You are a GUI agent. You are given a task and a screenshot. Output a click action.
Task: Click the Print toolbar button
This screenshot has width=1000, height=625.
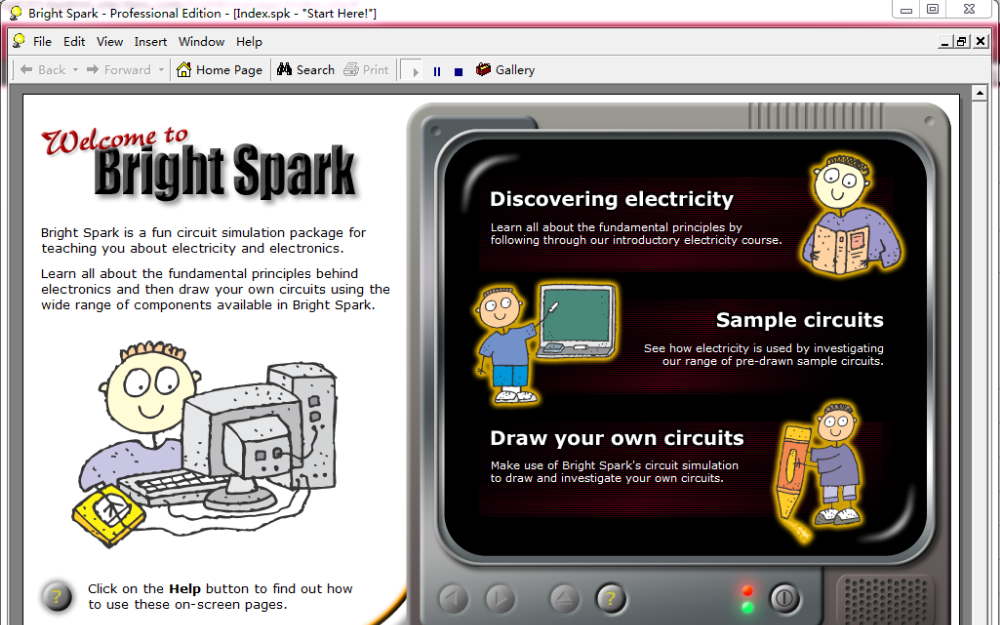pyautogui.click(x=366, y=70)
